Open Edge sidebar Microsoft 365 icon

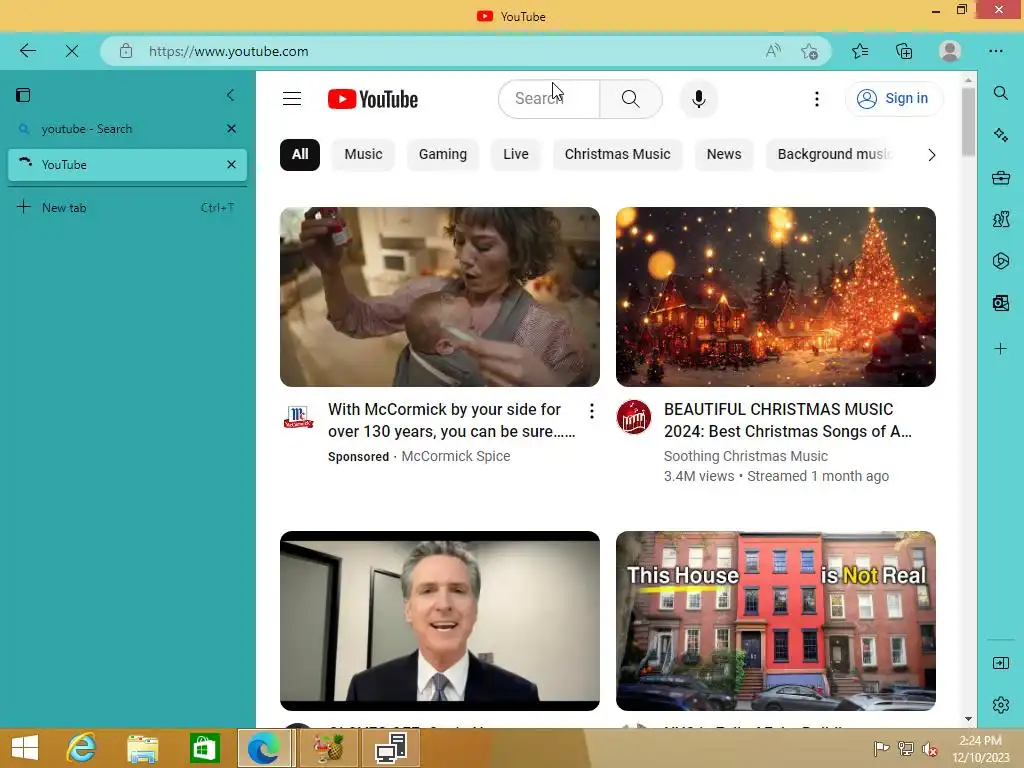pyautogui.click(x=1000, y=261)
